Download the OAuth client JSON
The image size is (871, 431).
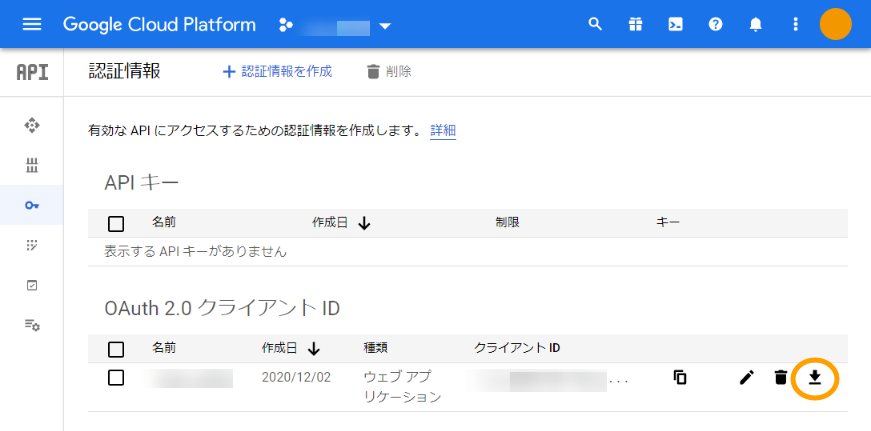[x=814, y=378]
